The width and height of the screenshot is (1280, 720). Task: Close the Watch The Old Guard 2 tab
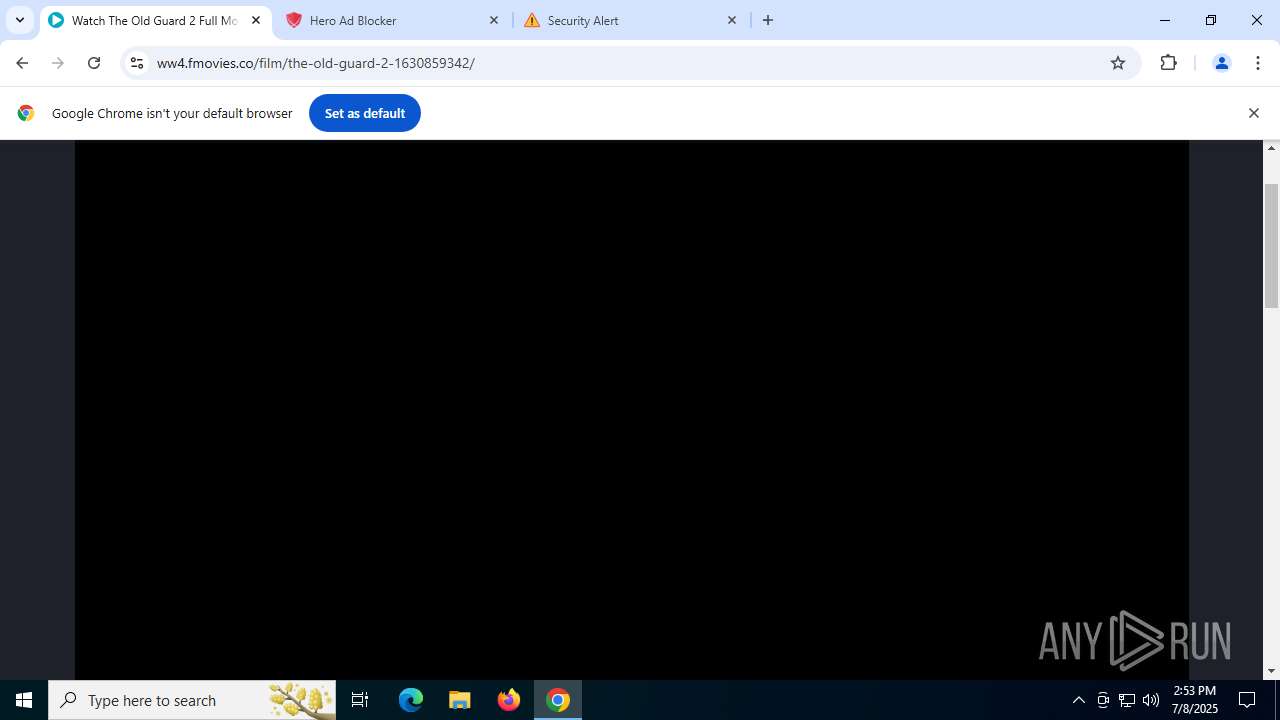tap(256, 20)
